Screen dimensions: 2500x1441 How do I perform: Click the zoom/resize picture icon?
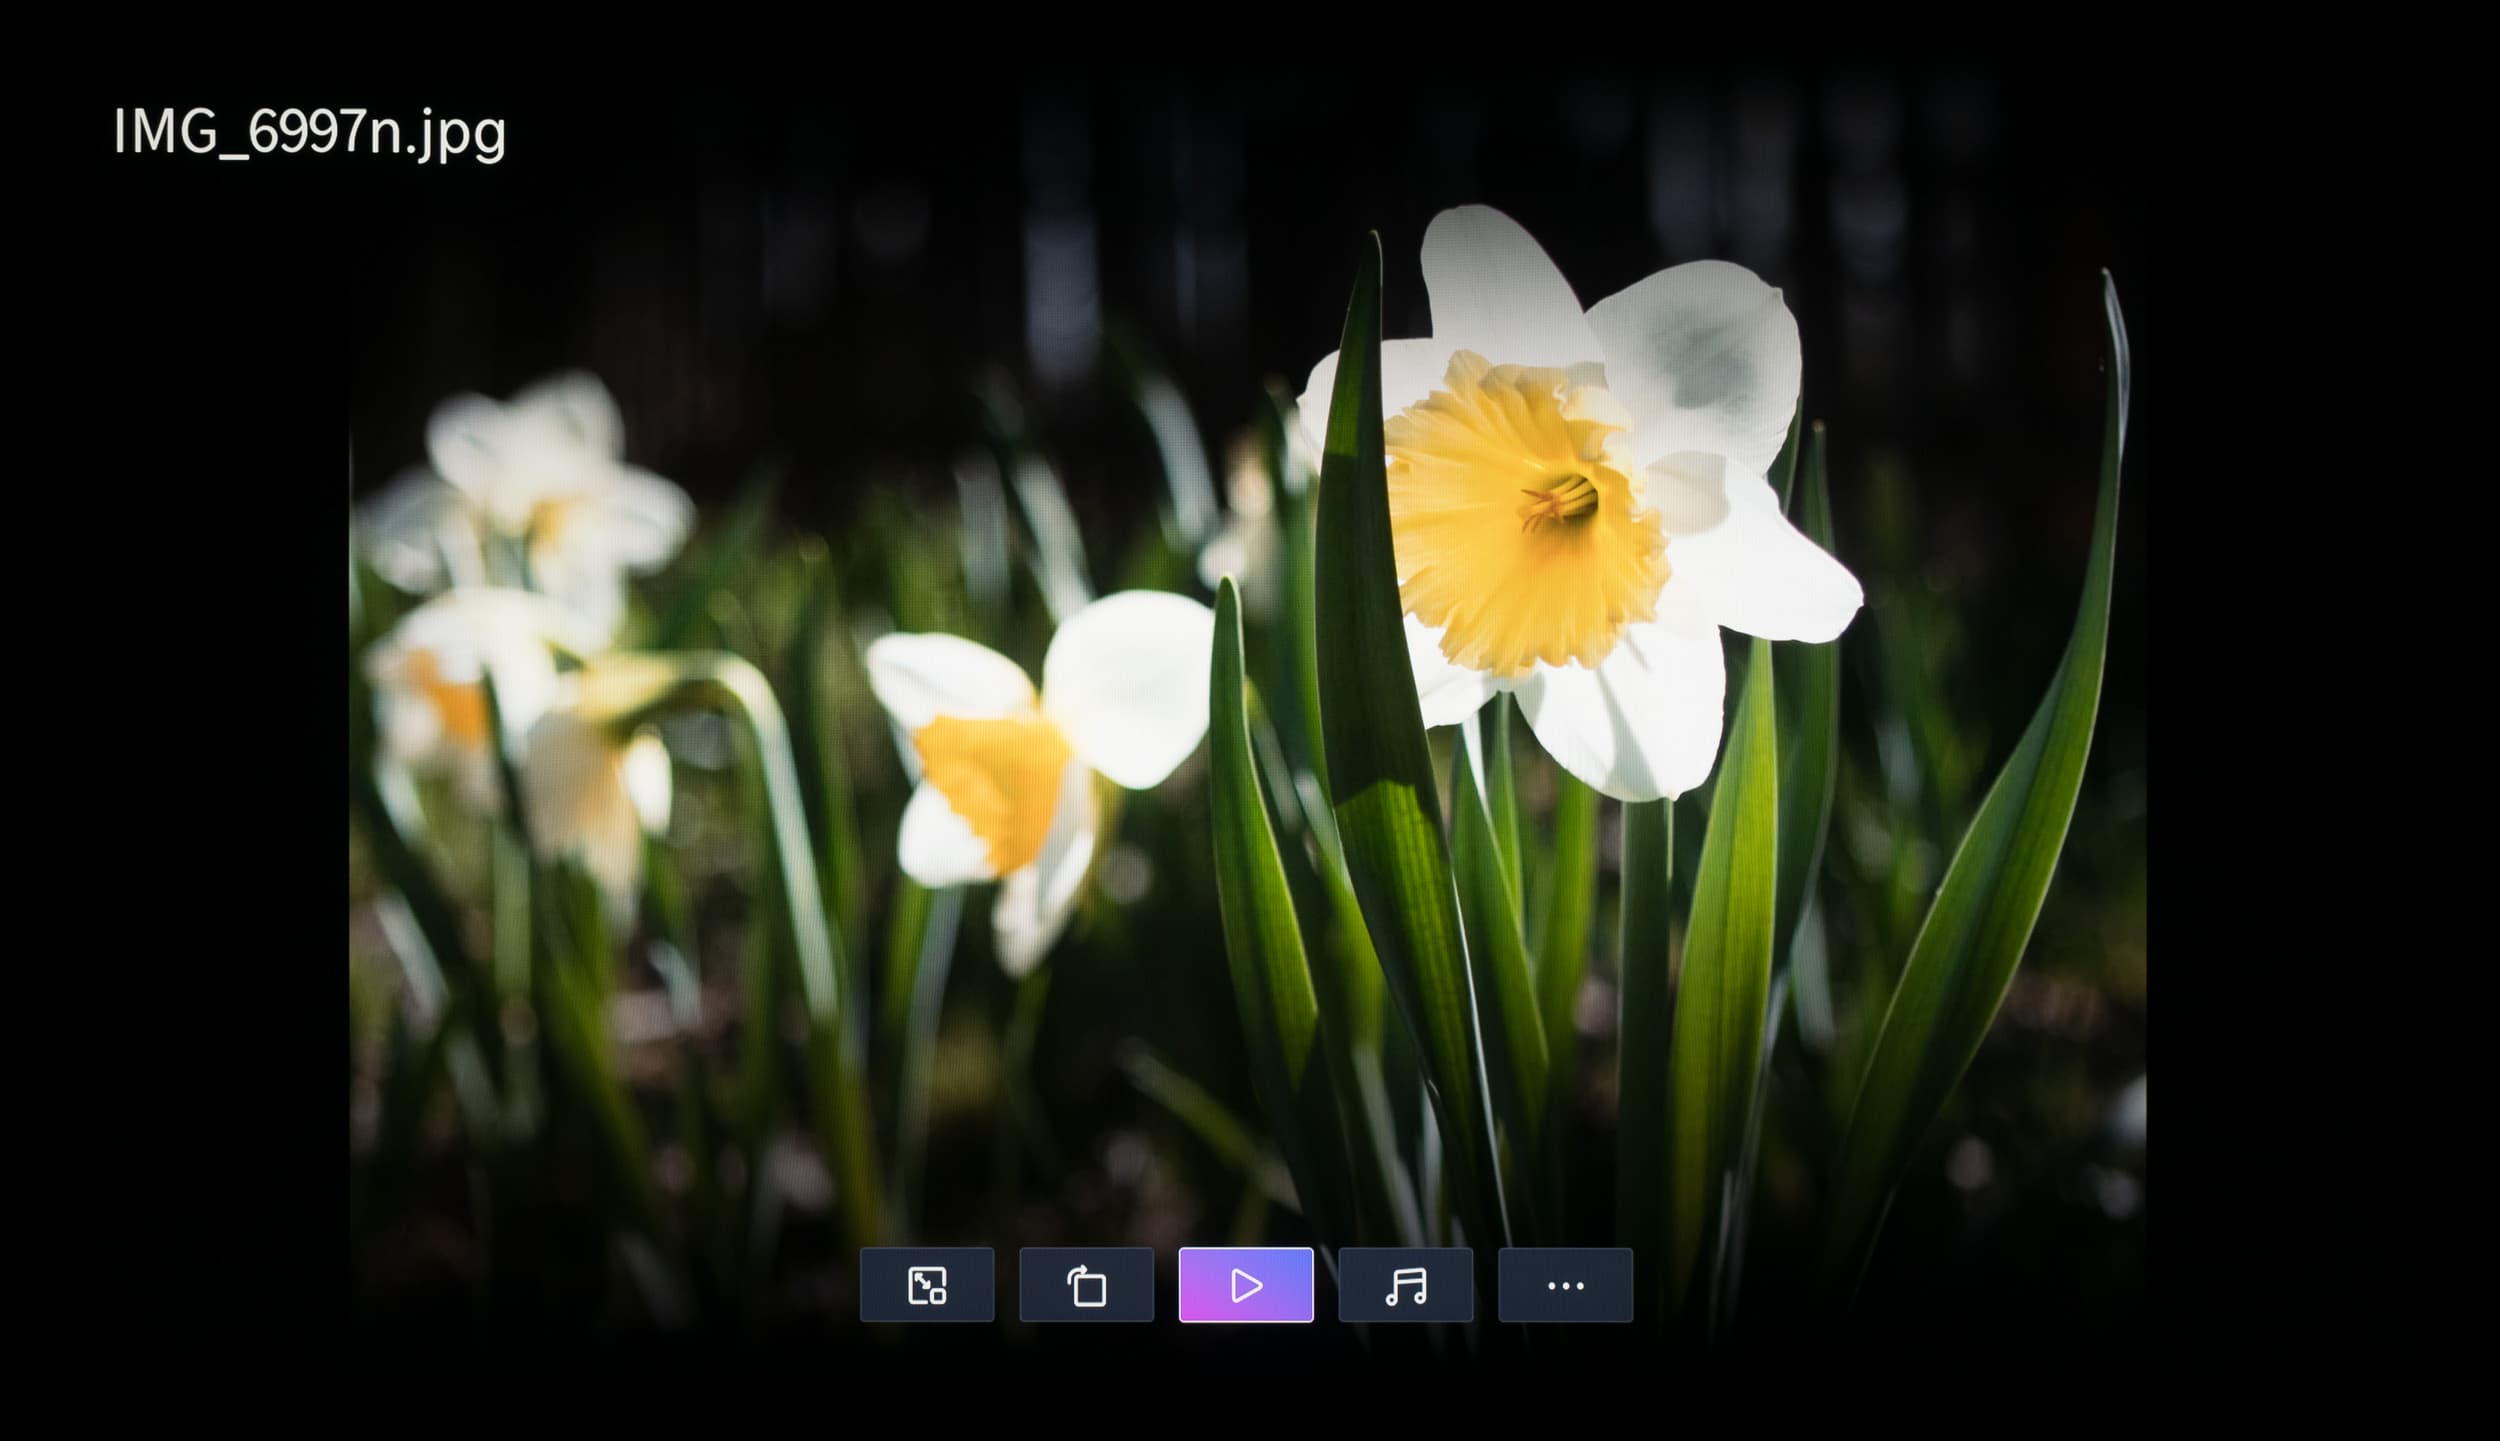926,1285
